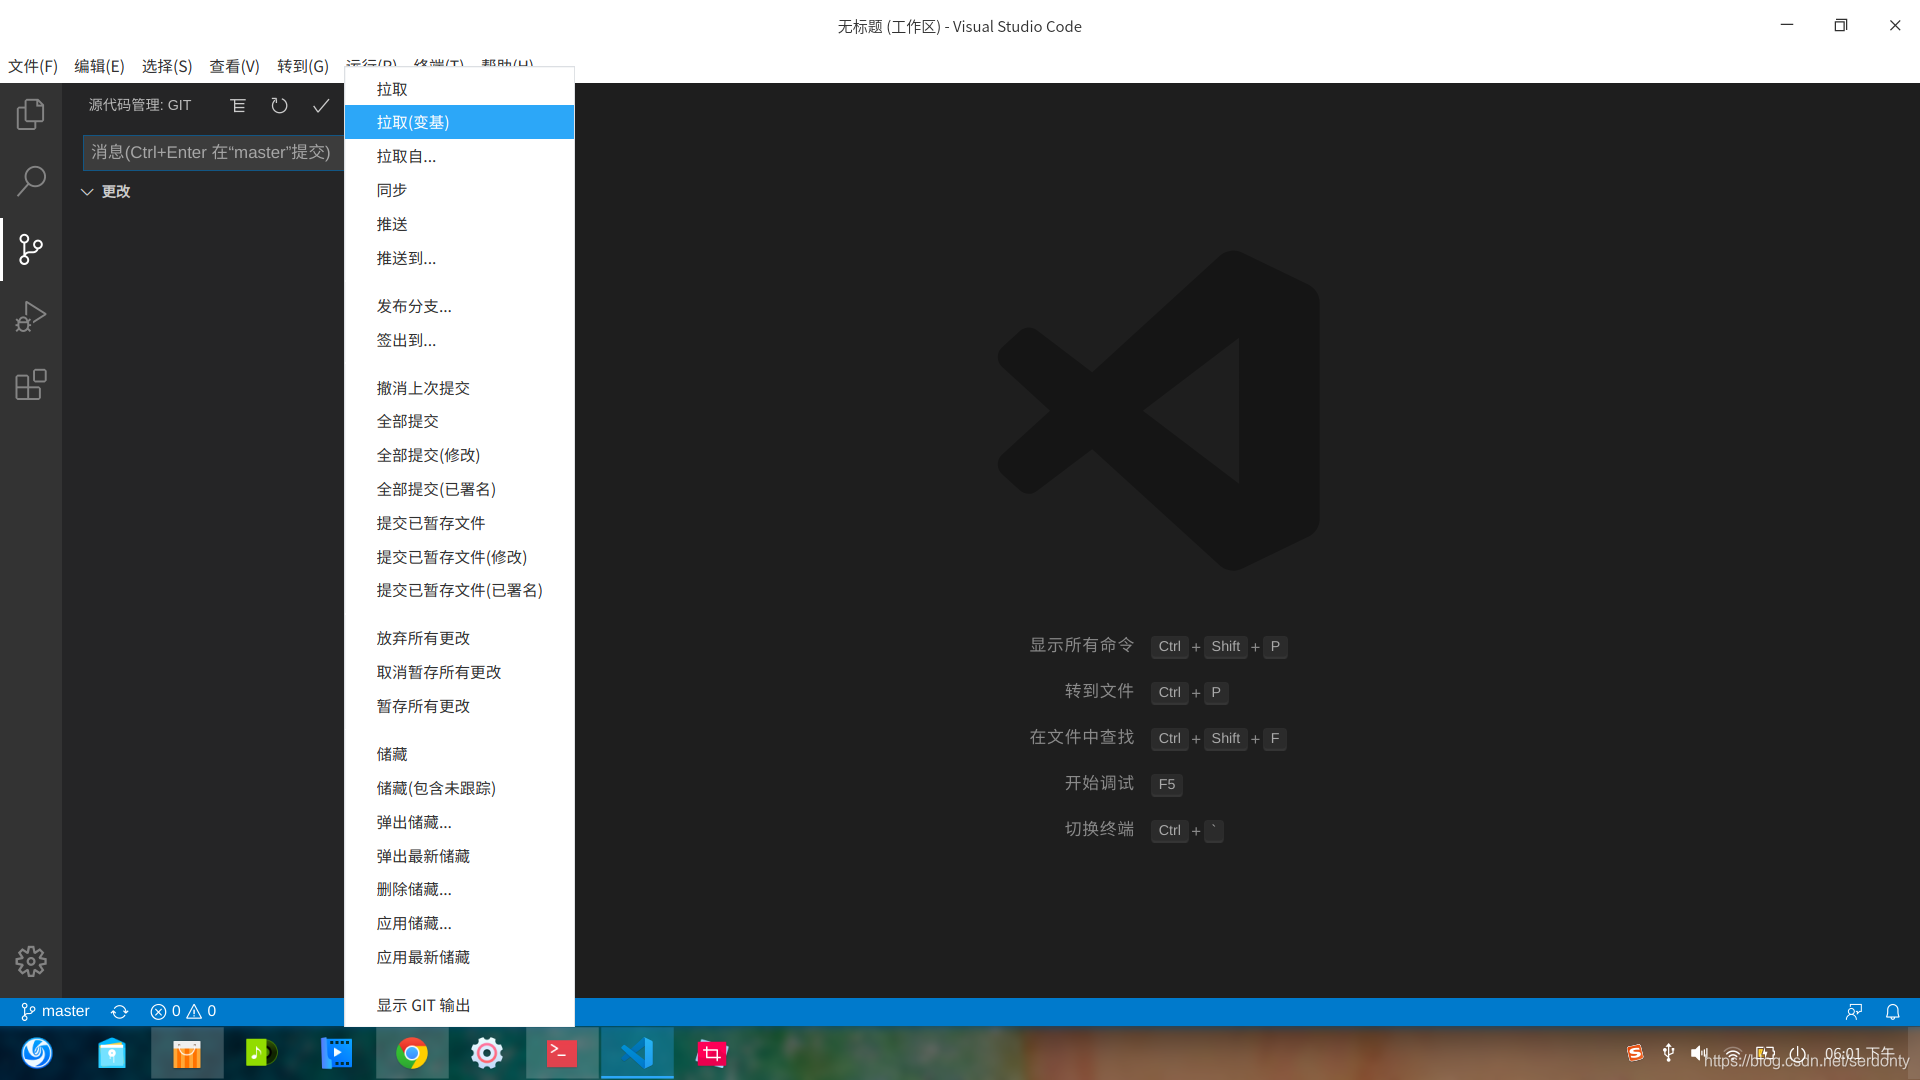
Task: Open the Deepin launcher in the taskbar
Action: pos(37,1053)
